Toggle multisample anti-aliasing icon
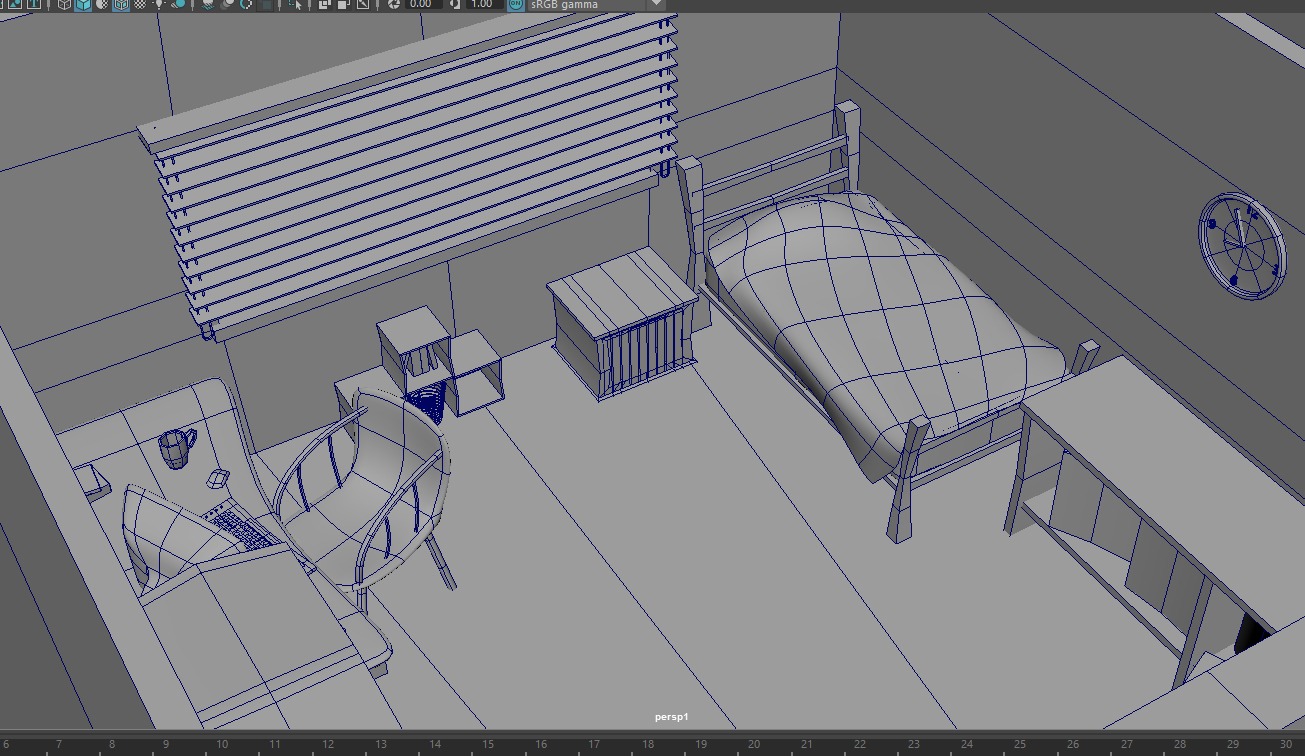Screen dimensions: 1305x756 tap(246, 4)
